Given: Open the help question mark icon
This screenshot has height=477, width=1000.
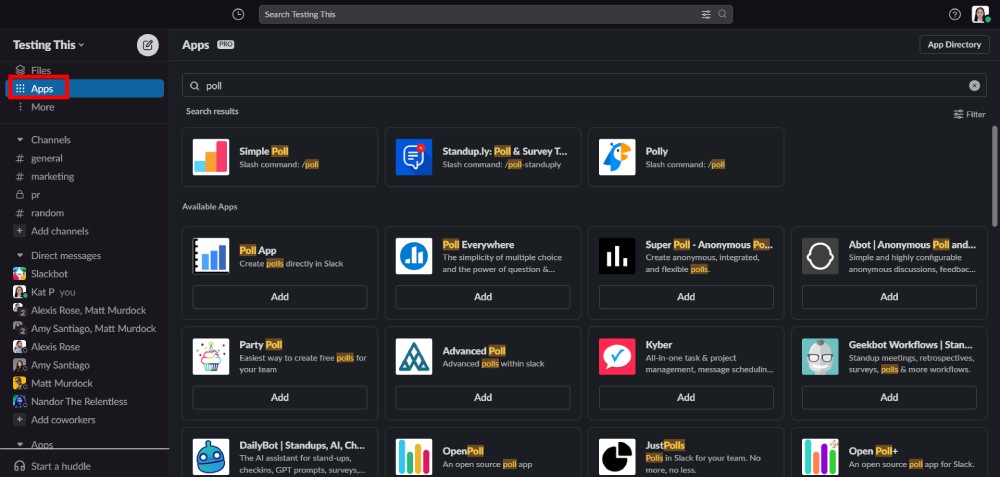Looking at the screenshot, I should tap(955, 14).
